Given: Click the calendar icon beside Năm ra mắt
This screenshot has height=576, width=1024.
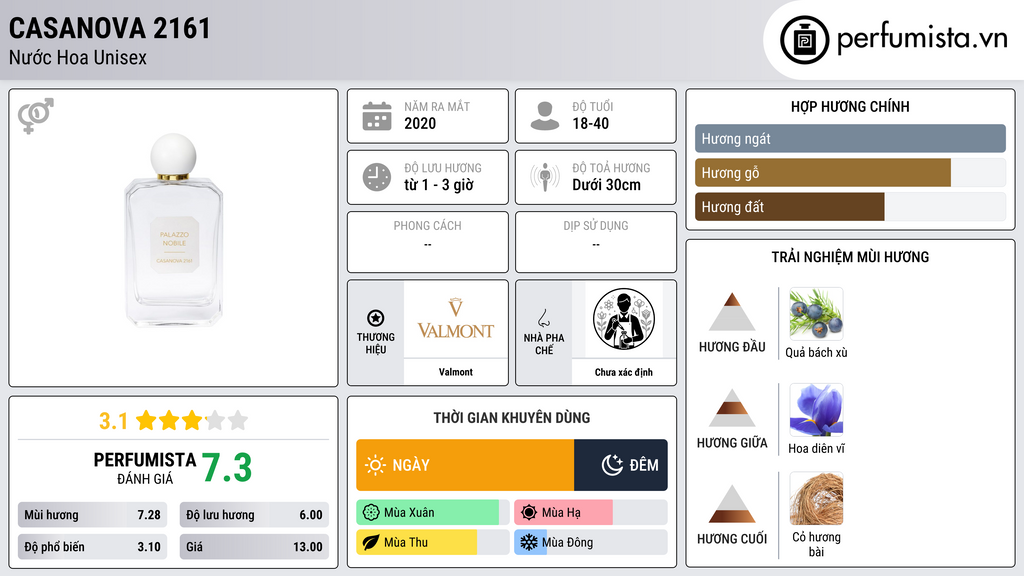Looking at the screenshot, I should click(377, 116).
